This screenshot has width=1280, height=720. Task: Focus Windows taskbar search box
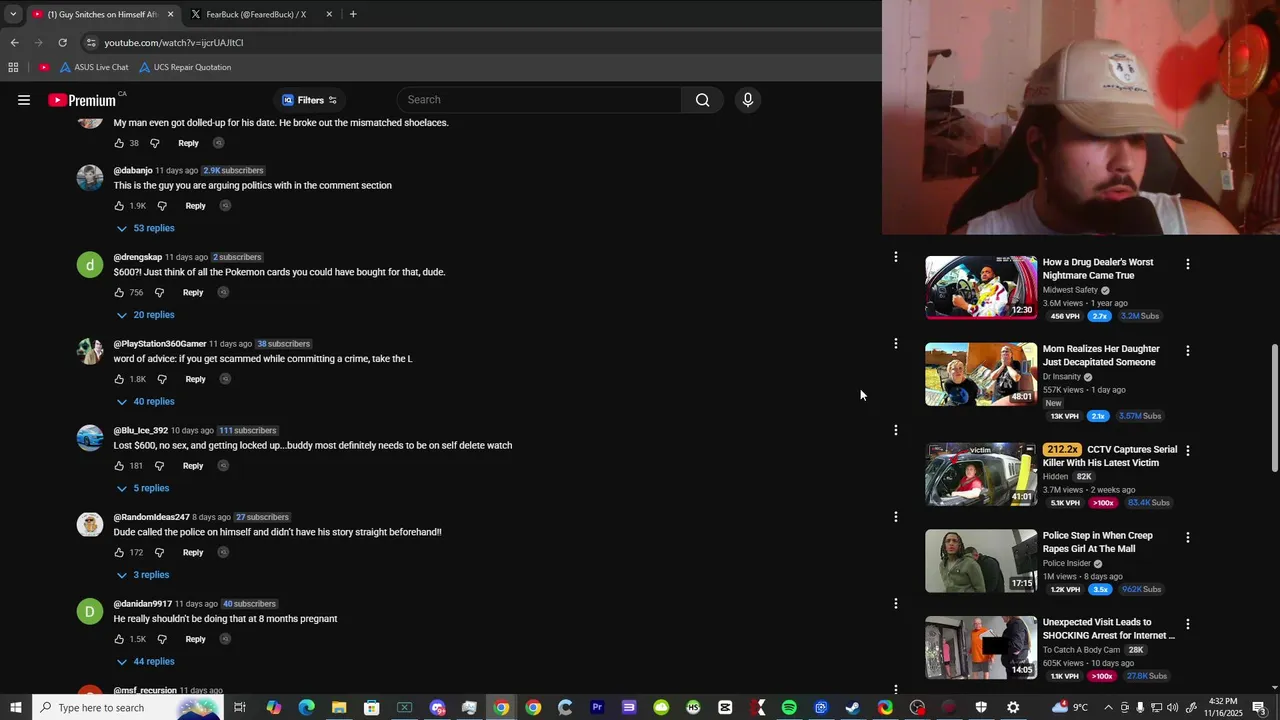click(130, 708)
